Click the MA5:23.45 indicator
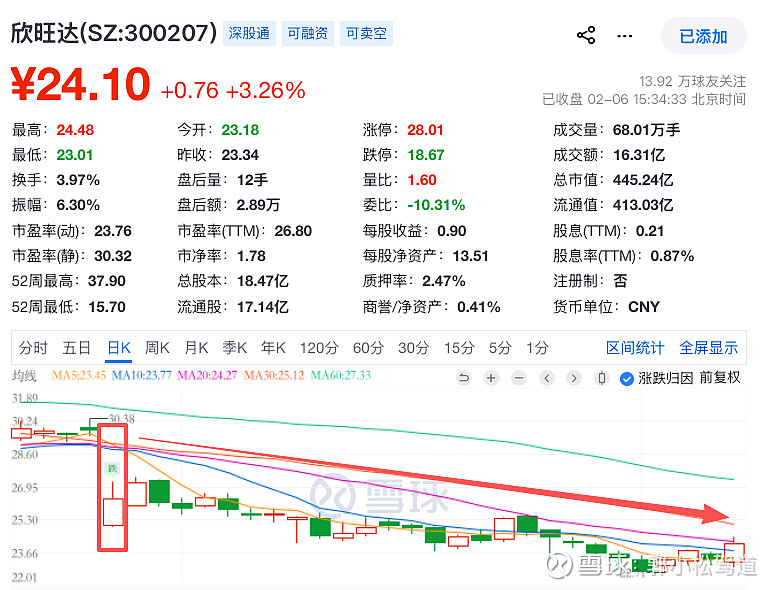This screenshot has height=590, width=780. 79,376
